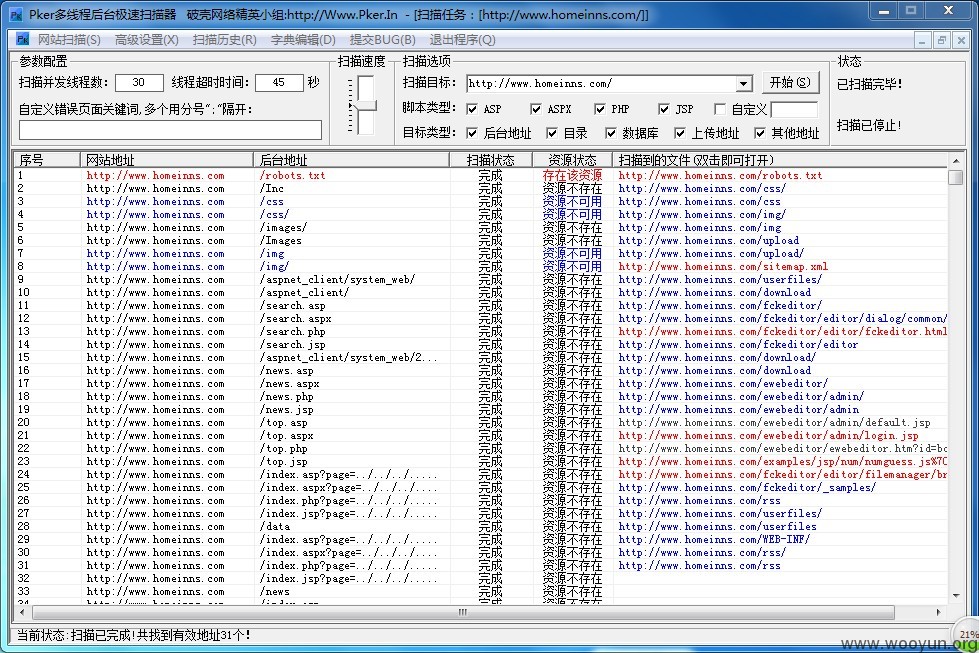This screenshot has height=653, width=979.
Task: Click the 扫描目标 URL text field
Action: [x=601, y=84]
